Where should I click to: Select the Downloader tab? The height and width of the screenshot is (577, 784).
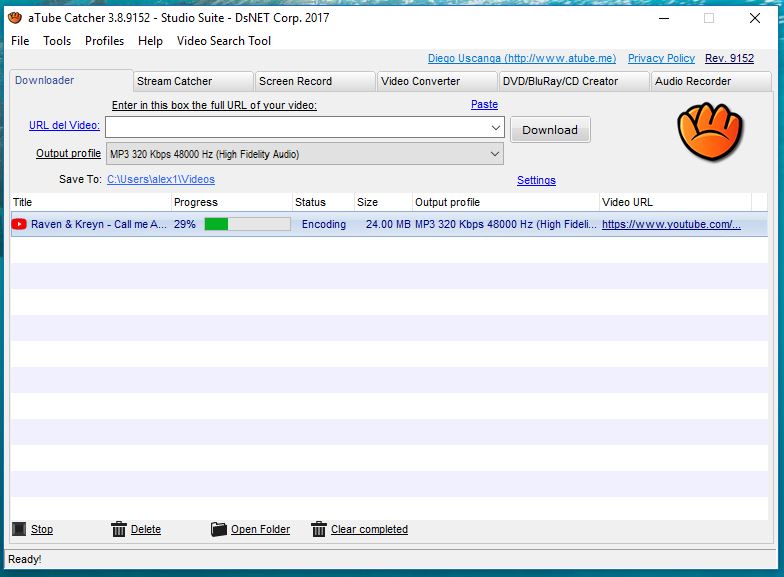(71, 80)
